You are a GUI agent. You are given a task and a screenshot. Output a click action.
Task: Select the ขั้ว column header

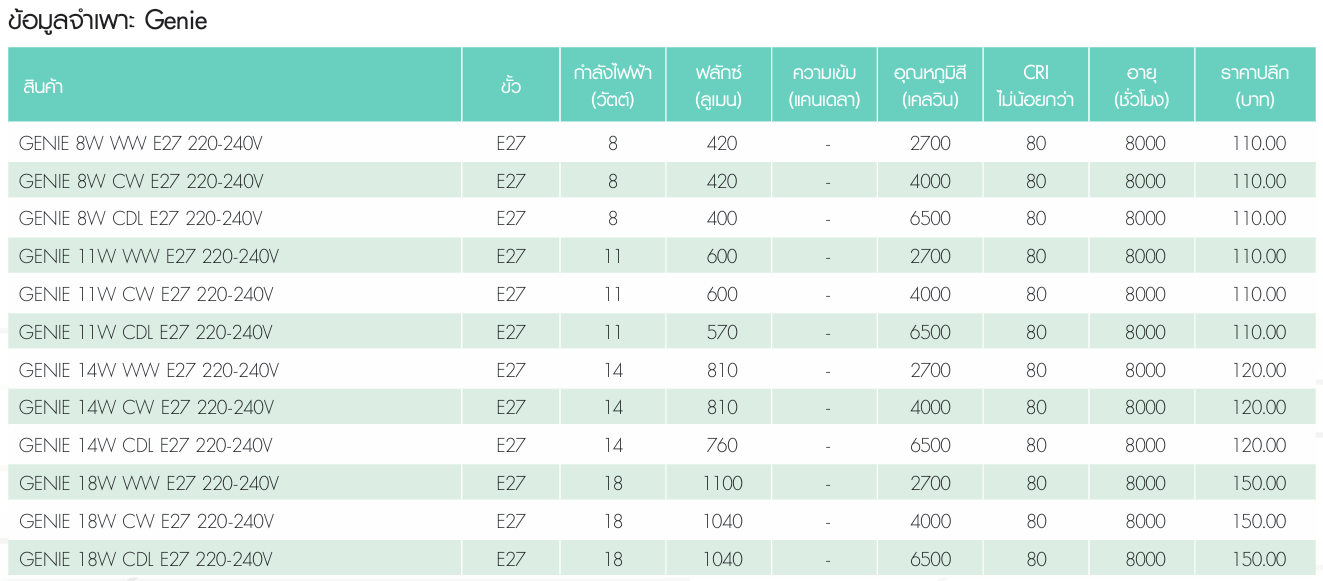pyautogui.click(x=510, y=86)
